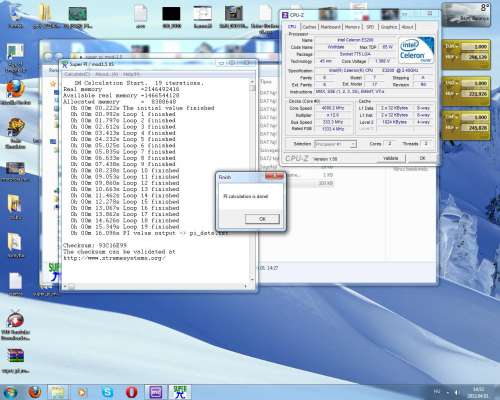This screenshot has height=400, width=500.
Task: Open the black thumbnail desktop file
Action: (x=171, y=17)
